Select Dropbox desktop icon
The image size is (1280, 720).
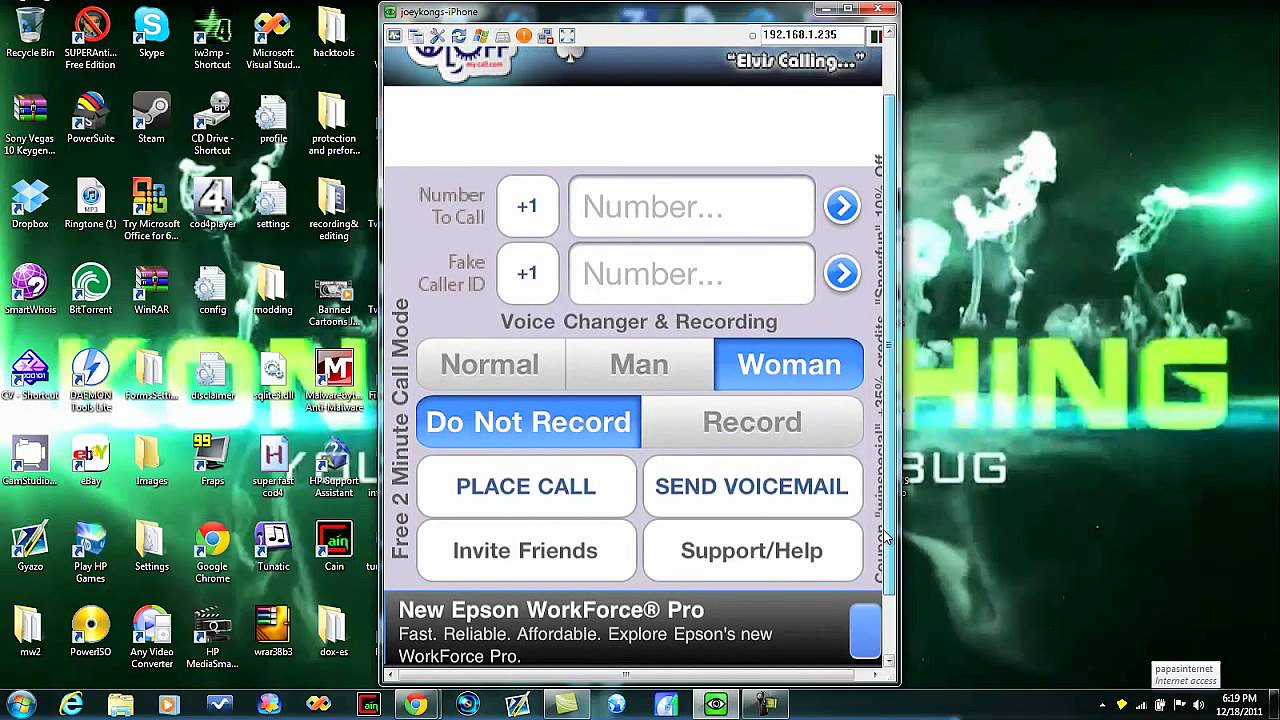click(30, 204)
